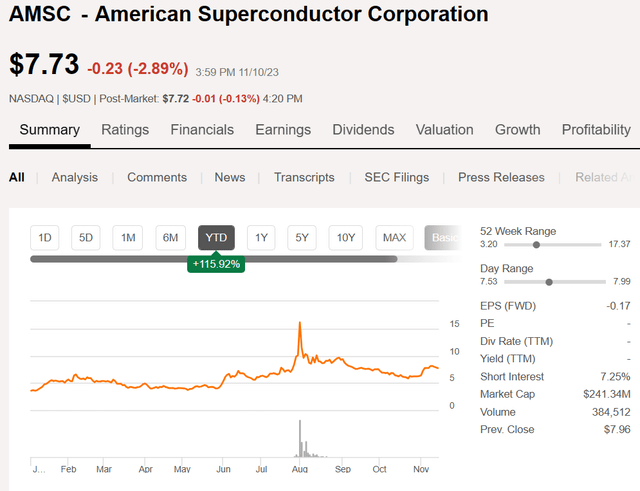Click the Prev. Close value $7.96
The image size is (640, 491).
click(x=617, y=429)
